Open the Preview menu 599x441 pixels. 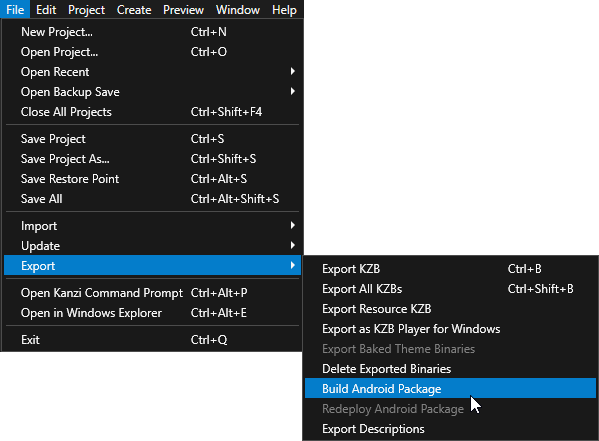coord(183,9)
